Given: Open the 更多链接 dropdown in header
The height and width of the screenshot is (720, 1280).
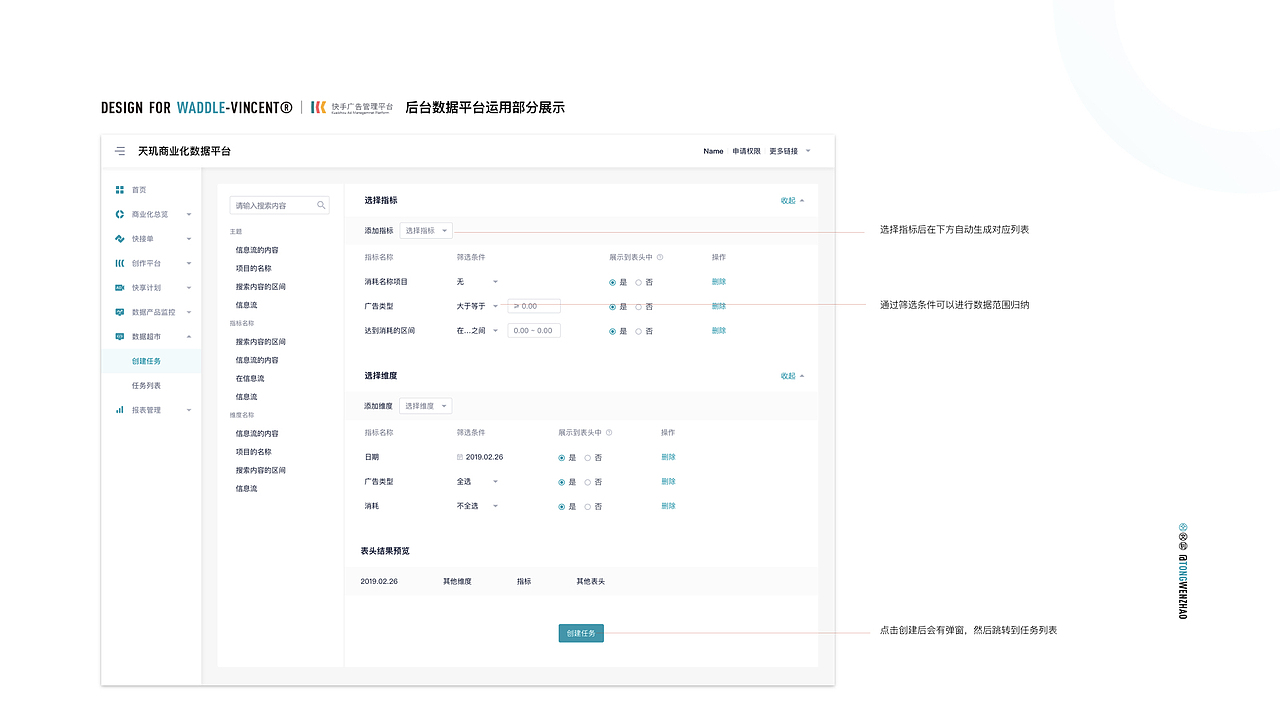Looking at the screenshot, I should (x=790, y=151).
